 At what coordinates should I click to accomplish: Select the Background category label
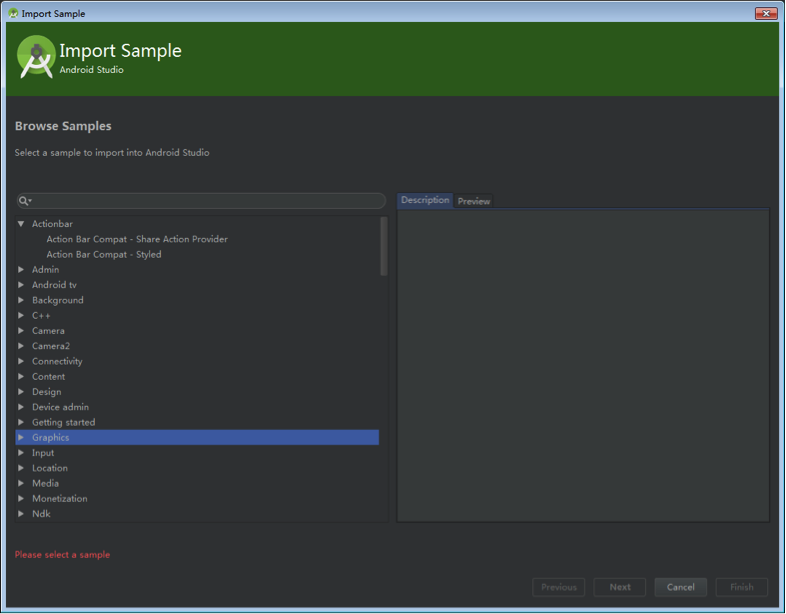coord(58,300)
